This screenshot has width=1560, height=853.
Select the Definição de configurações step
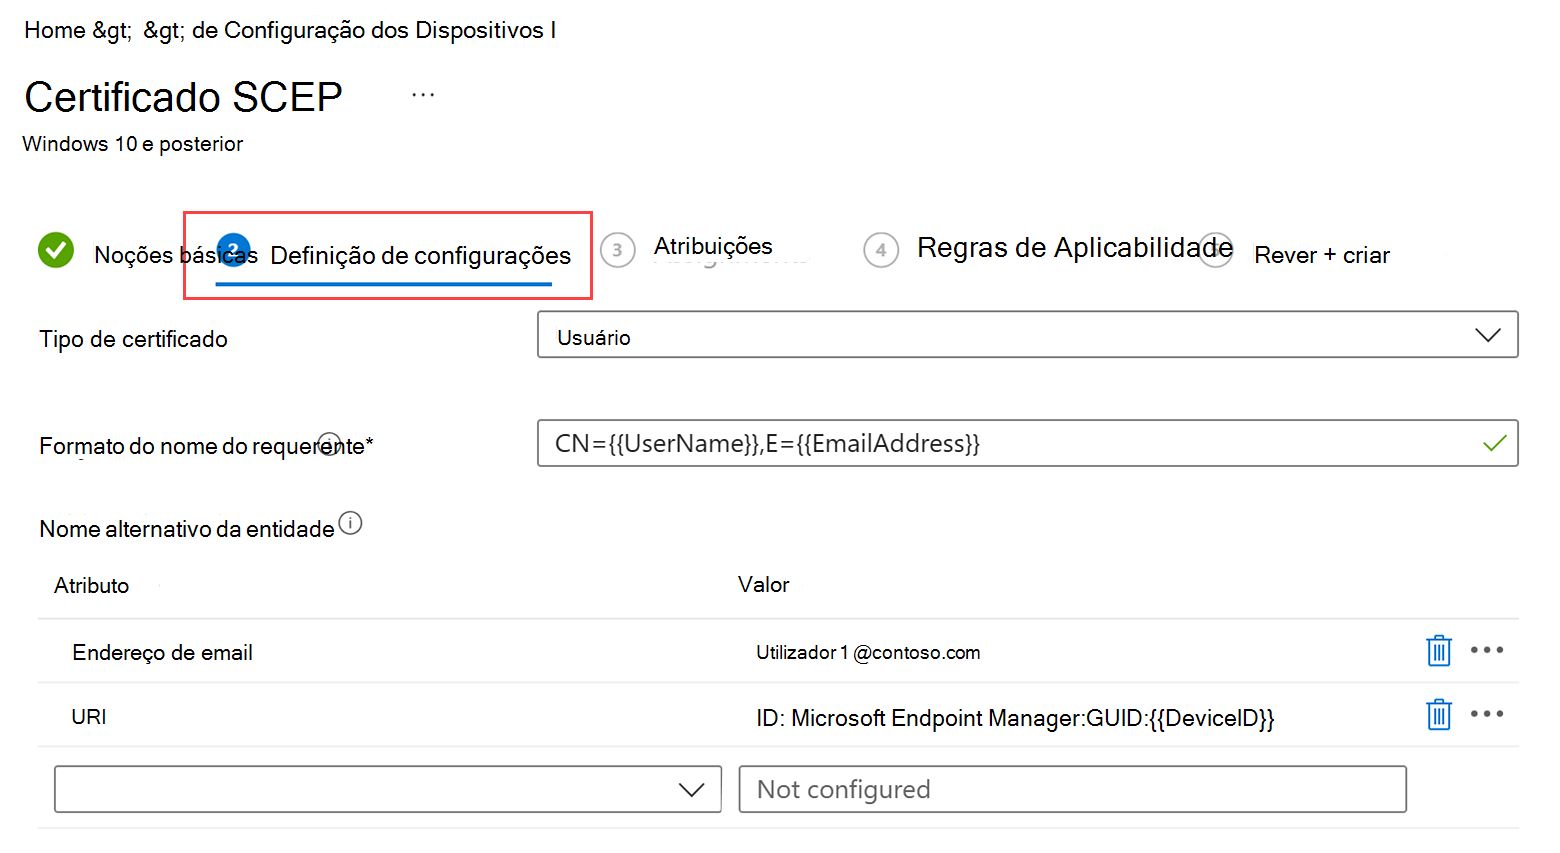[x=420, y=256]
